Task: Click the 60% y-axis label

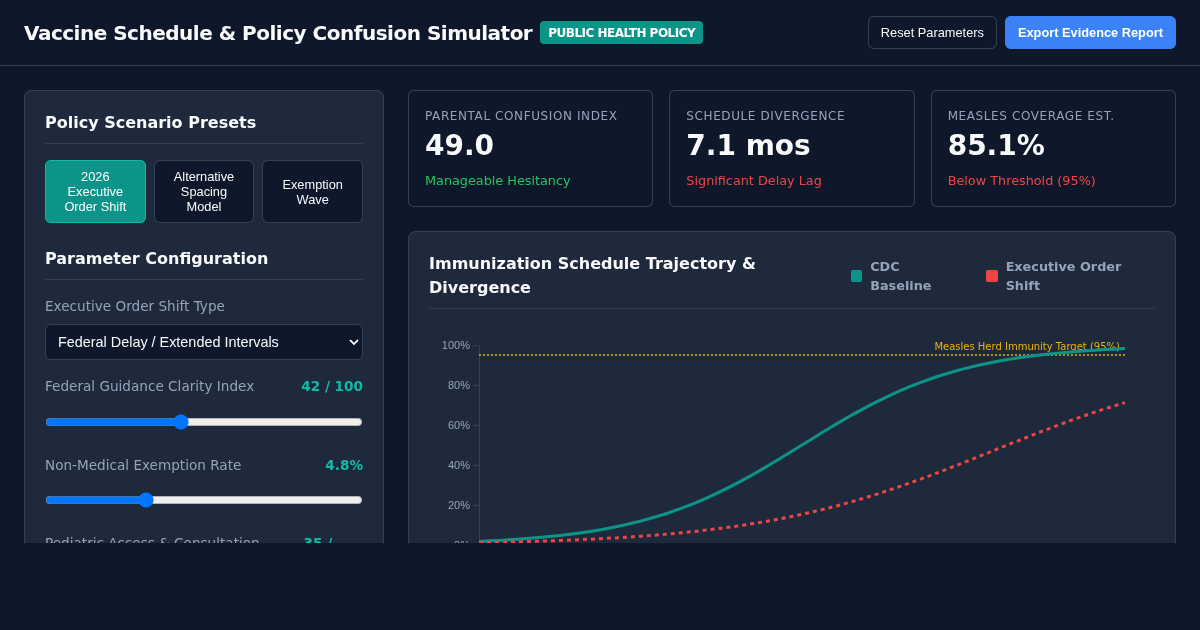Action: (x=459, y=425)
